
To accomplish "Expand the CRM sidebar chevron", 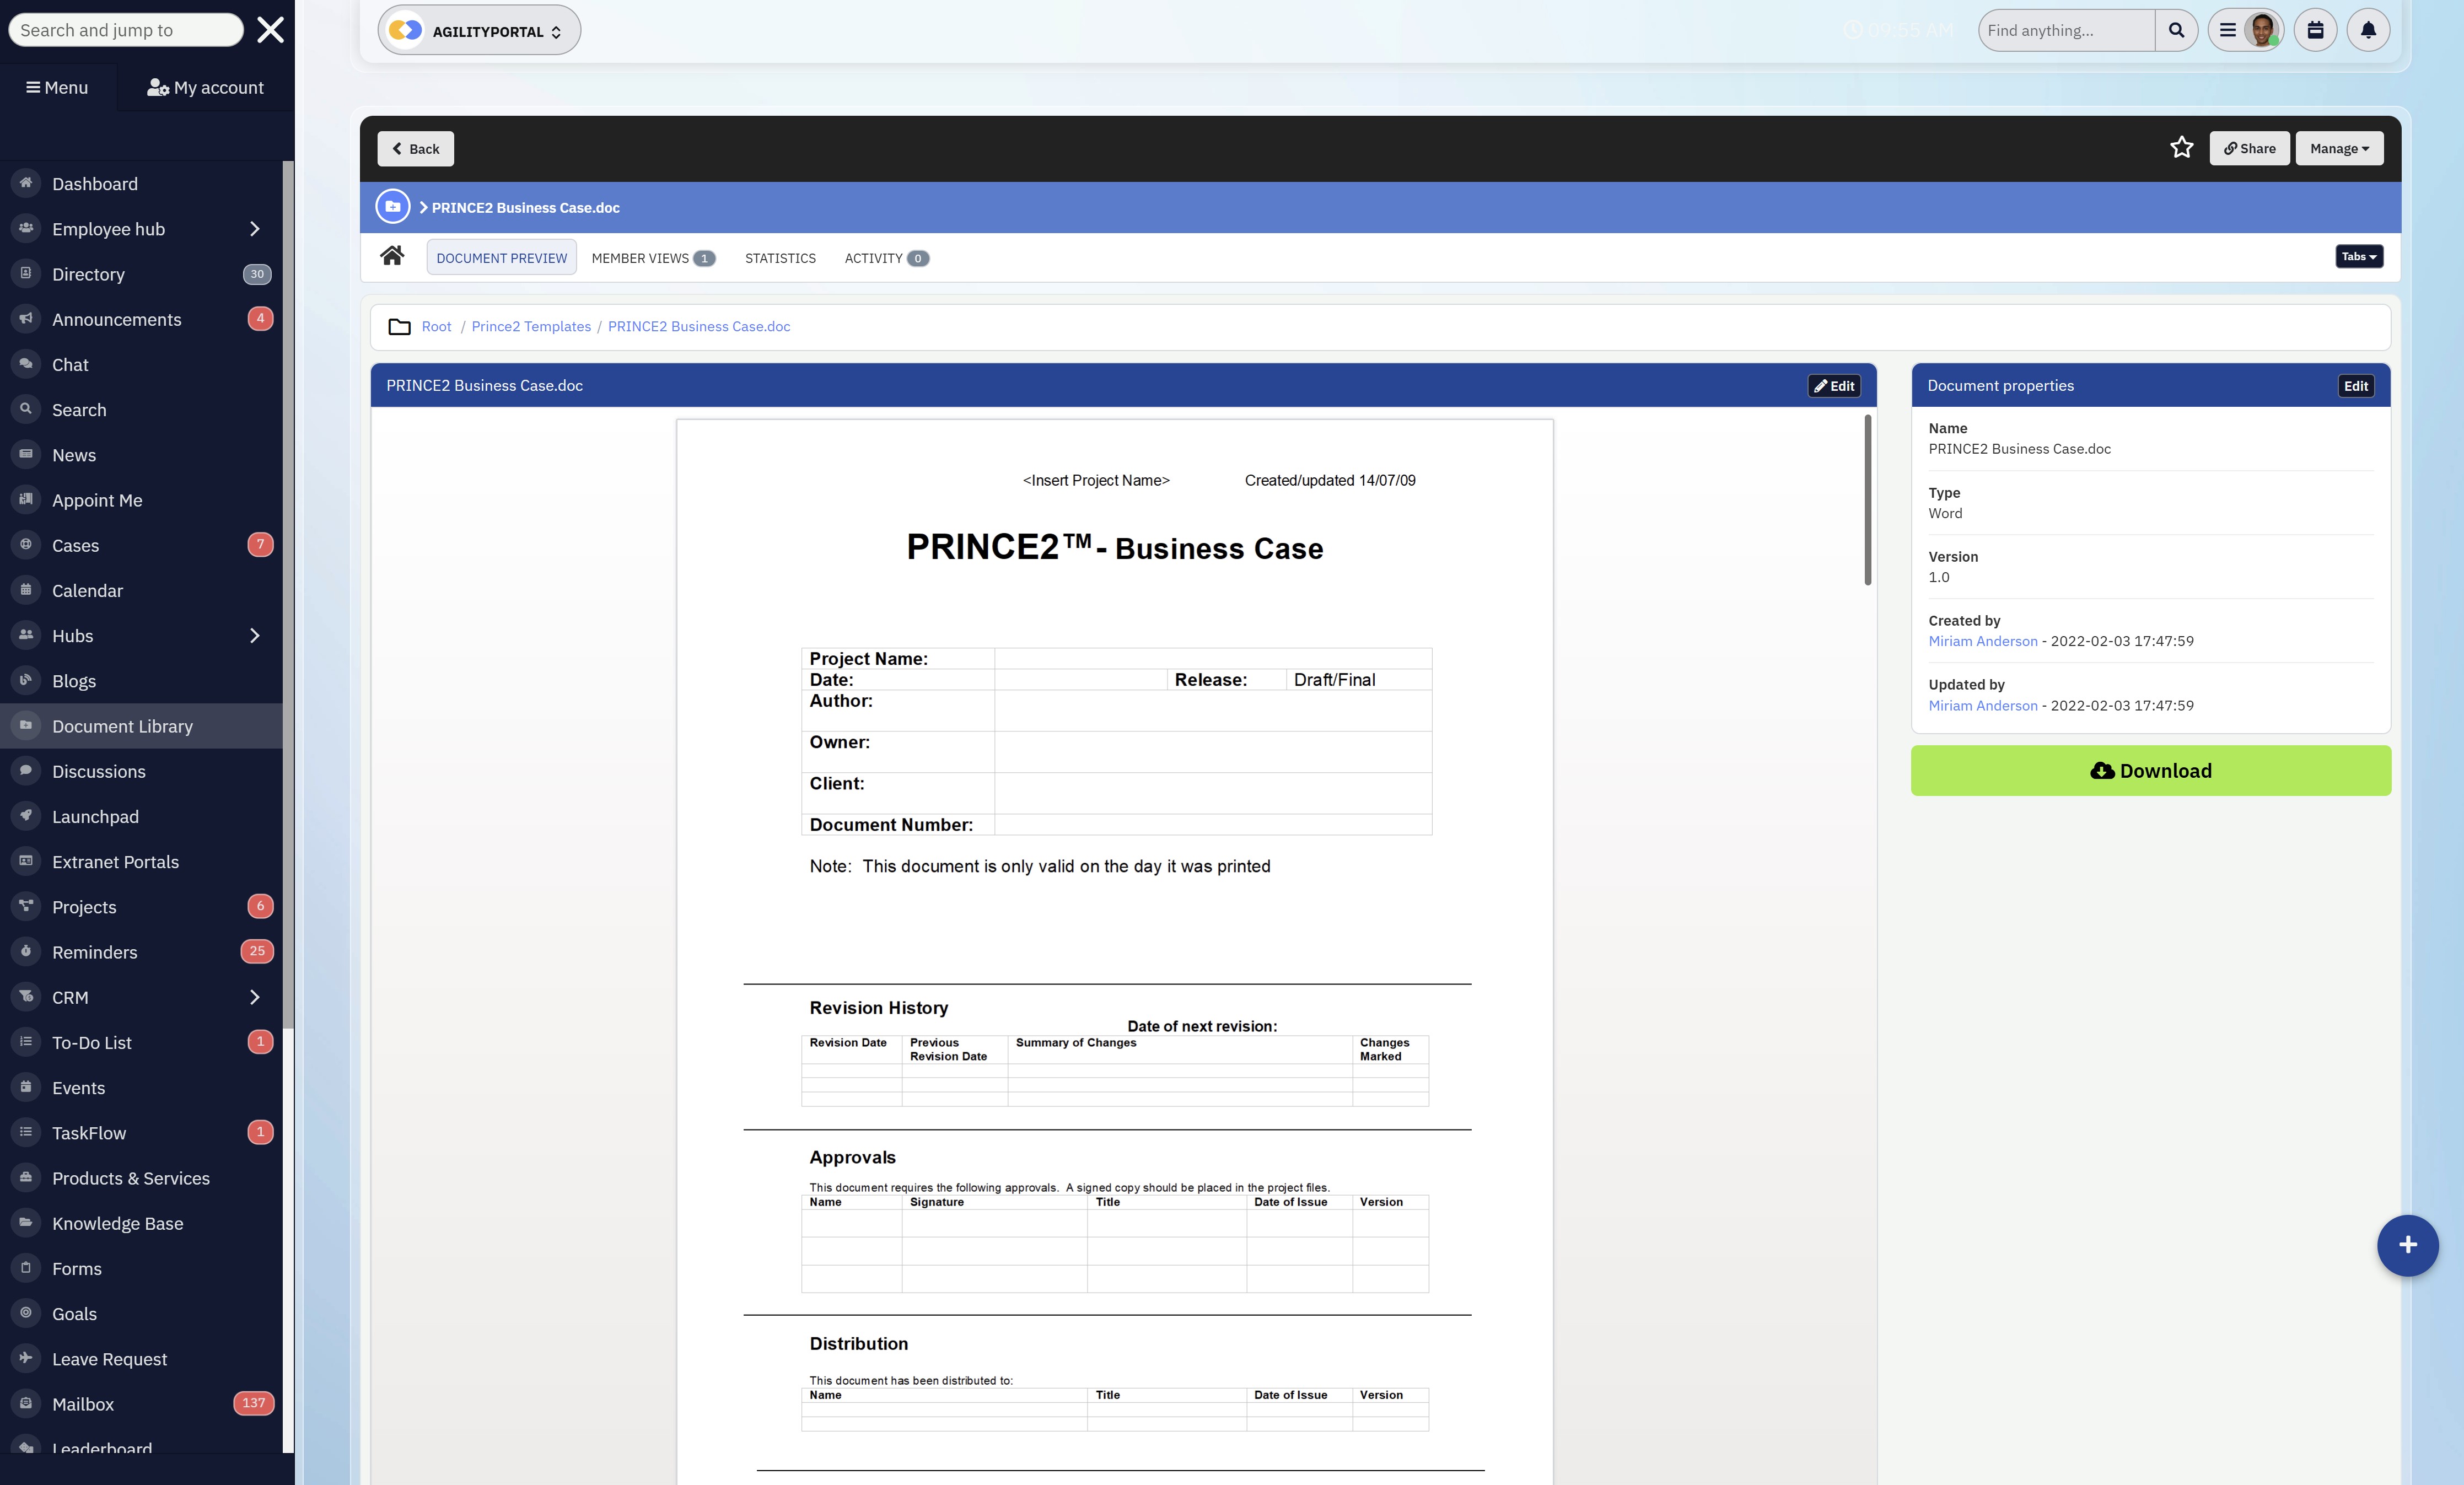I will tap(254, 997).
